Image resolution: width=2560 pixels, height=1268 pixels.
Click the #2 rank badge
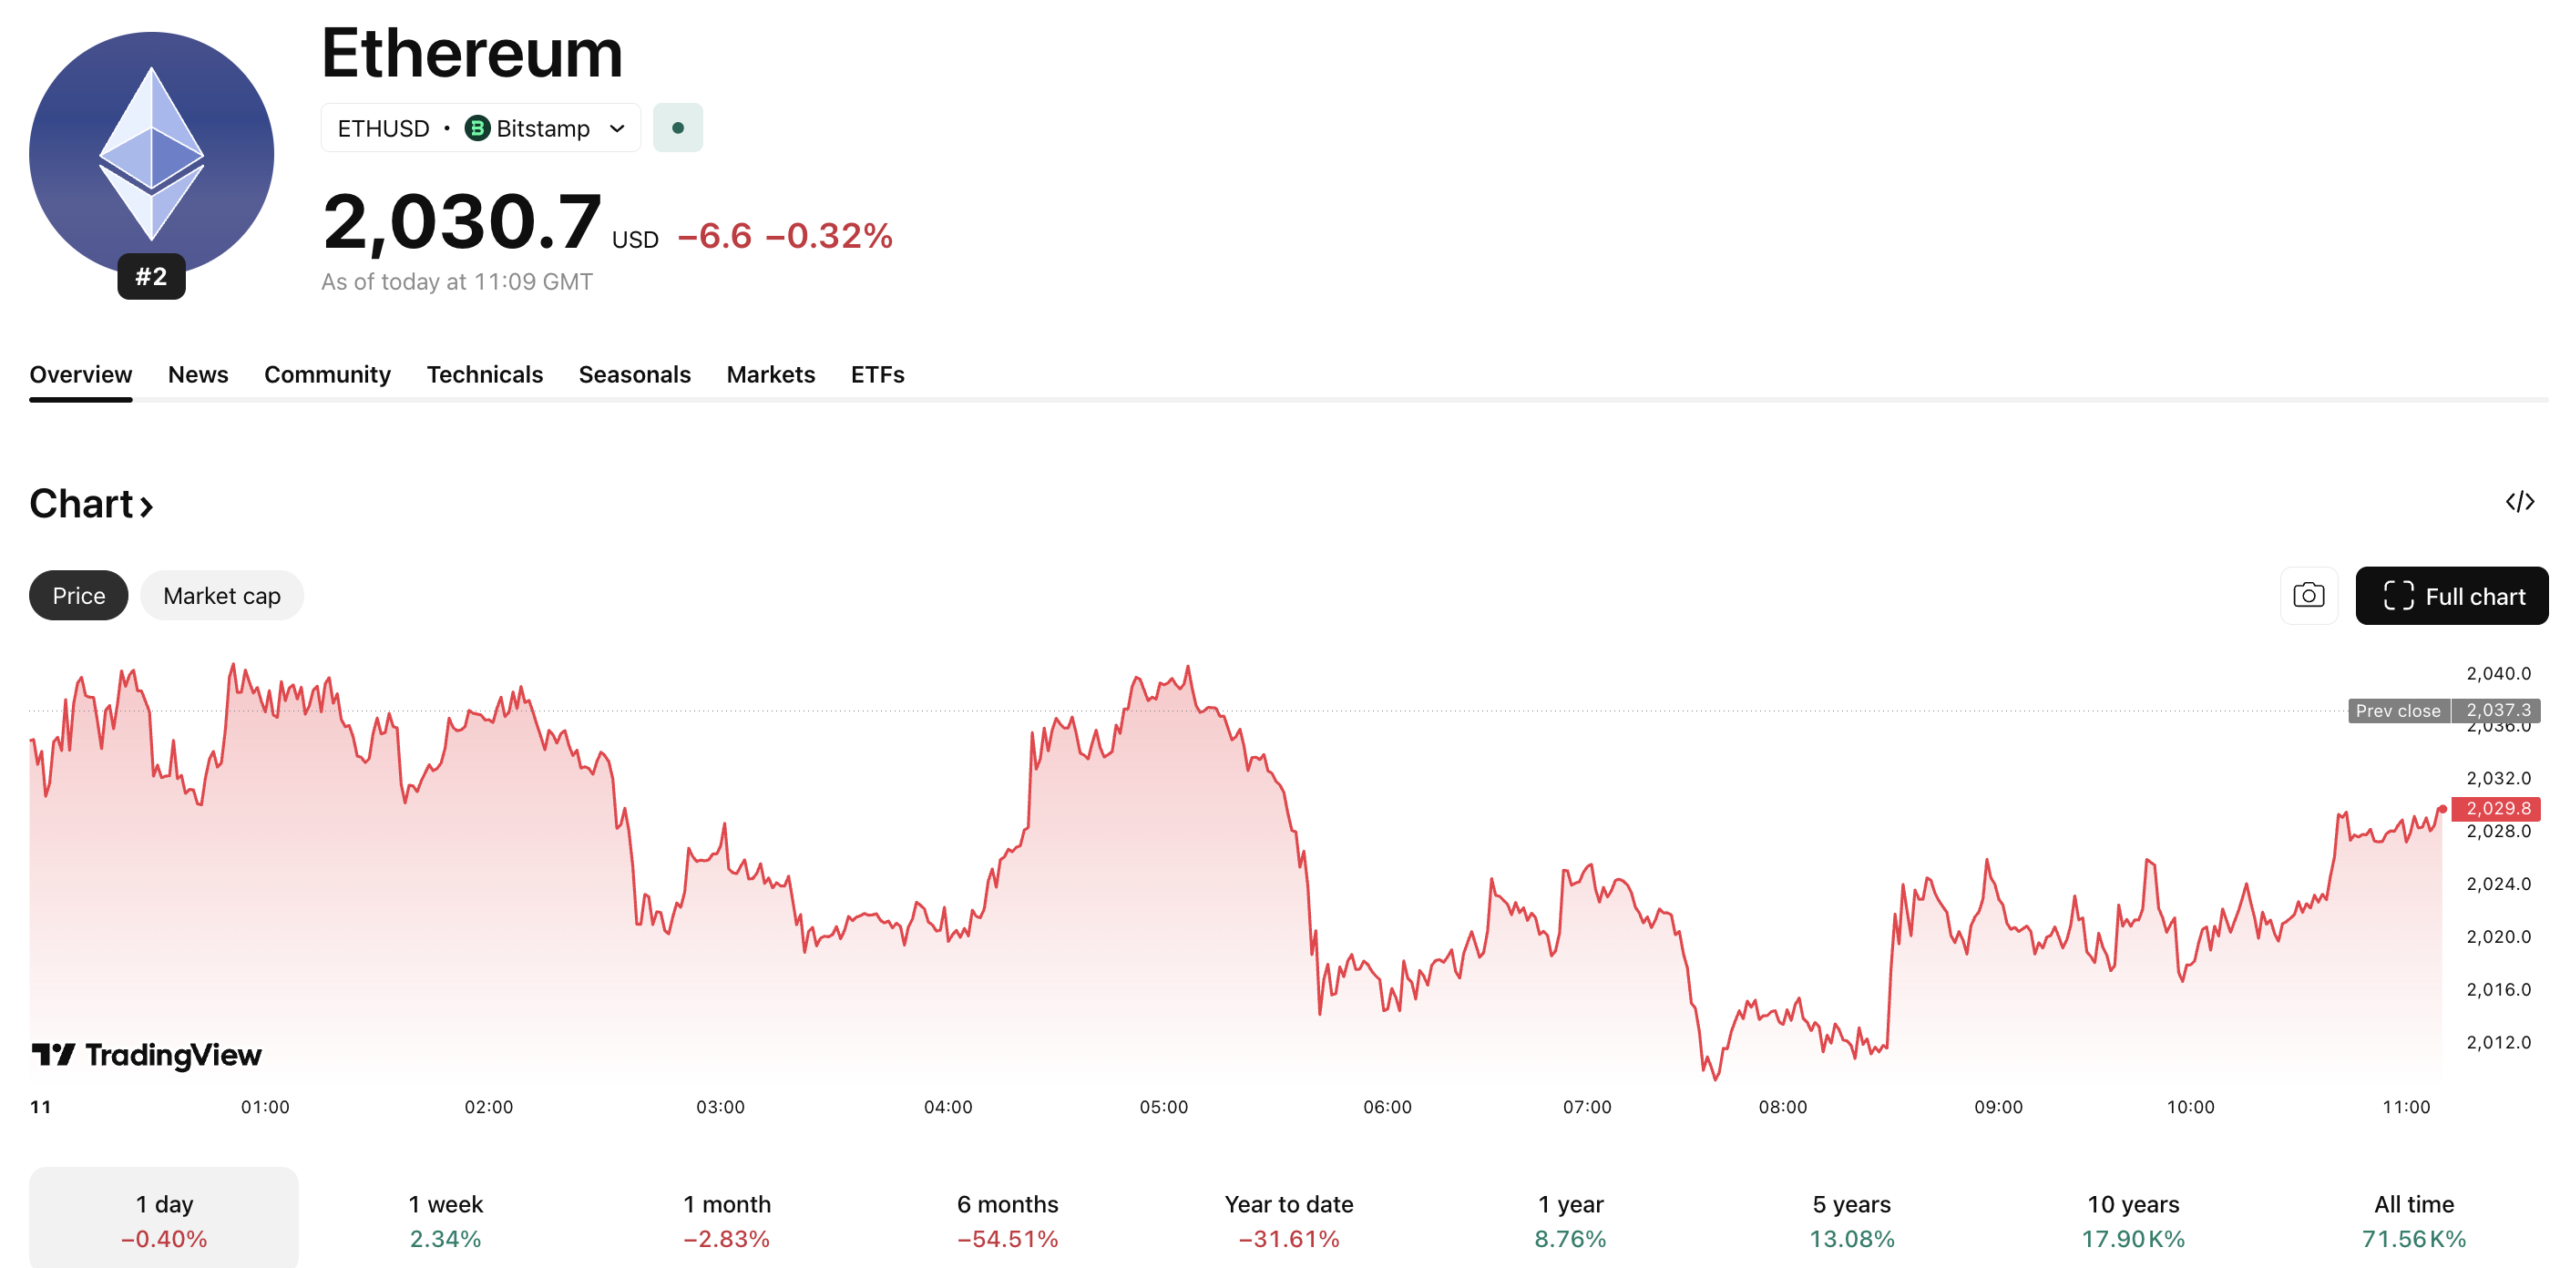click(x=151, y=276)
